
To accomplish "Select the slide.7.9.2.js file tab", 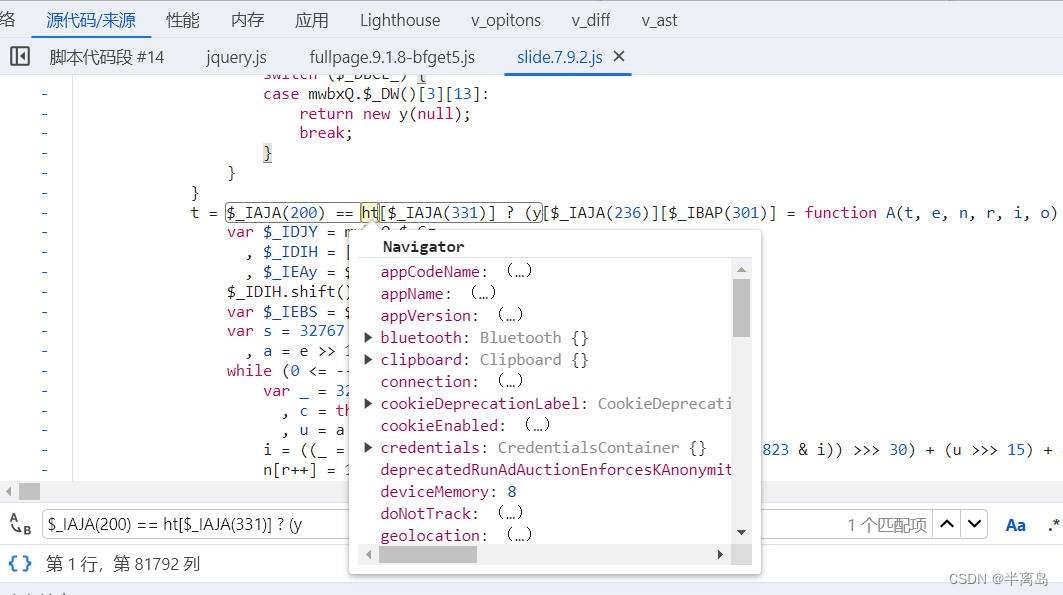I will click(x=559, y=57).
